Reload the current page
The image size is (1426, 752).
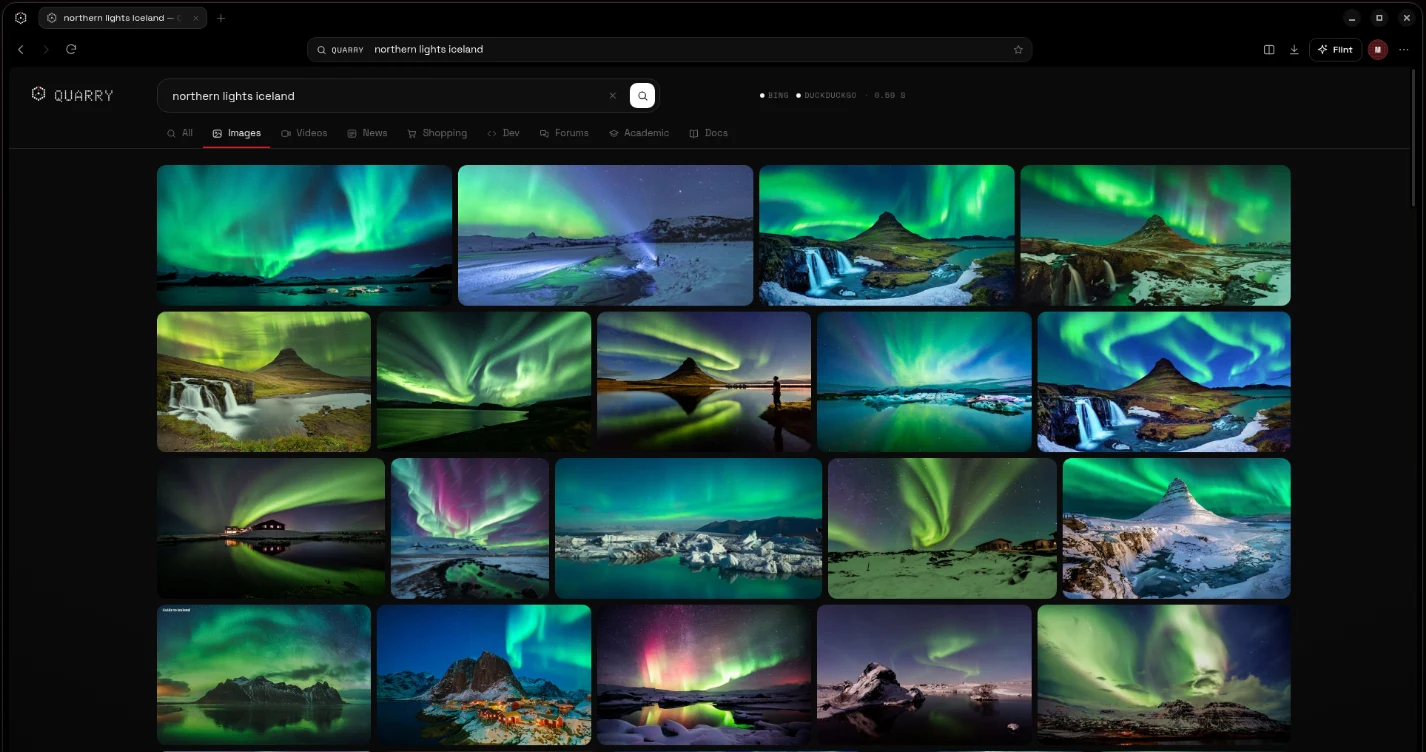point(71,49)
